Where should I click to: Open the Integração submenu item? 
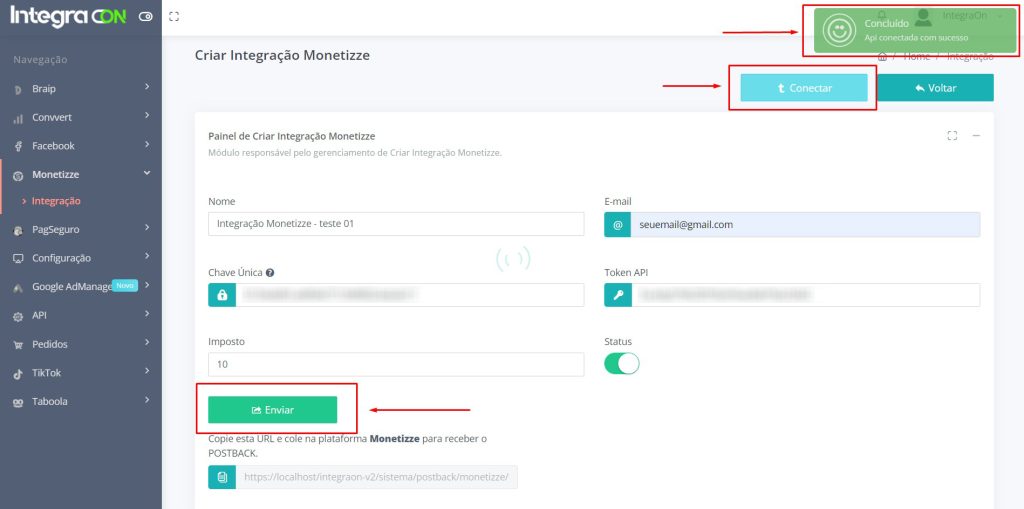(56, 201)
